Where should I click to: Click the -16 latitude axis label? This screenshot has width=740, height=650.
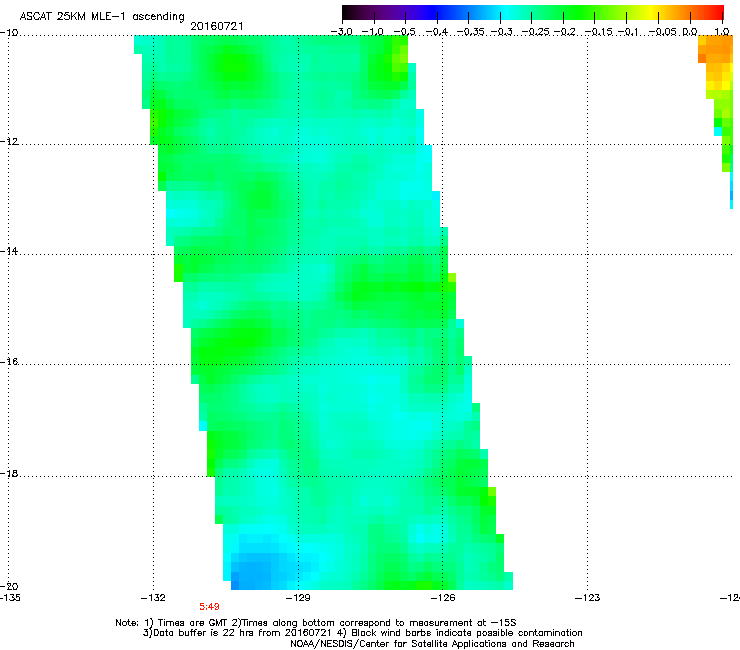pos(9,362)
